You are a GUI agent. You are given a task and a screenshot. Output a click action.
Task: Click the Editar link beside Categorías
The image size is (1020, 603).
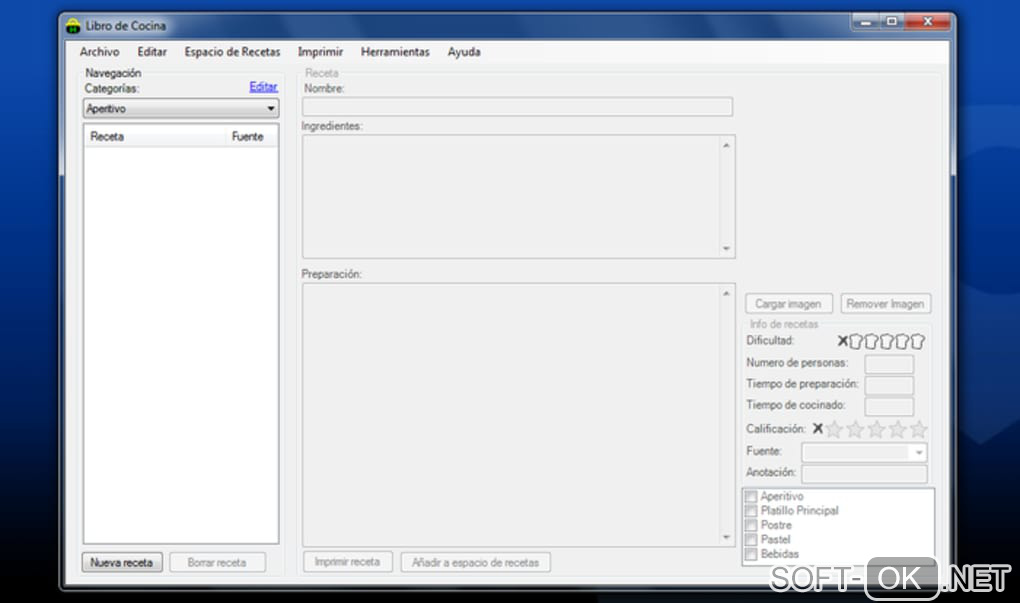pos(263,87)
